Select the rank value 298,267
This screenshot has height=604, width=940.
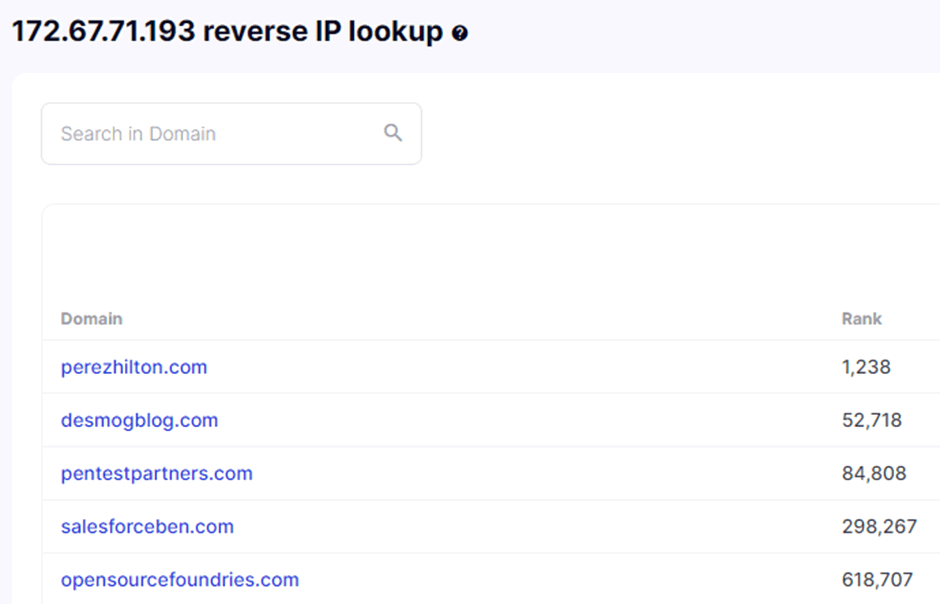click(879, 527)
